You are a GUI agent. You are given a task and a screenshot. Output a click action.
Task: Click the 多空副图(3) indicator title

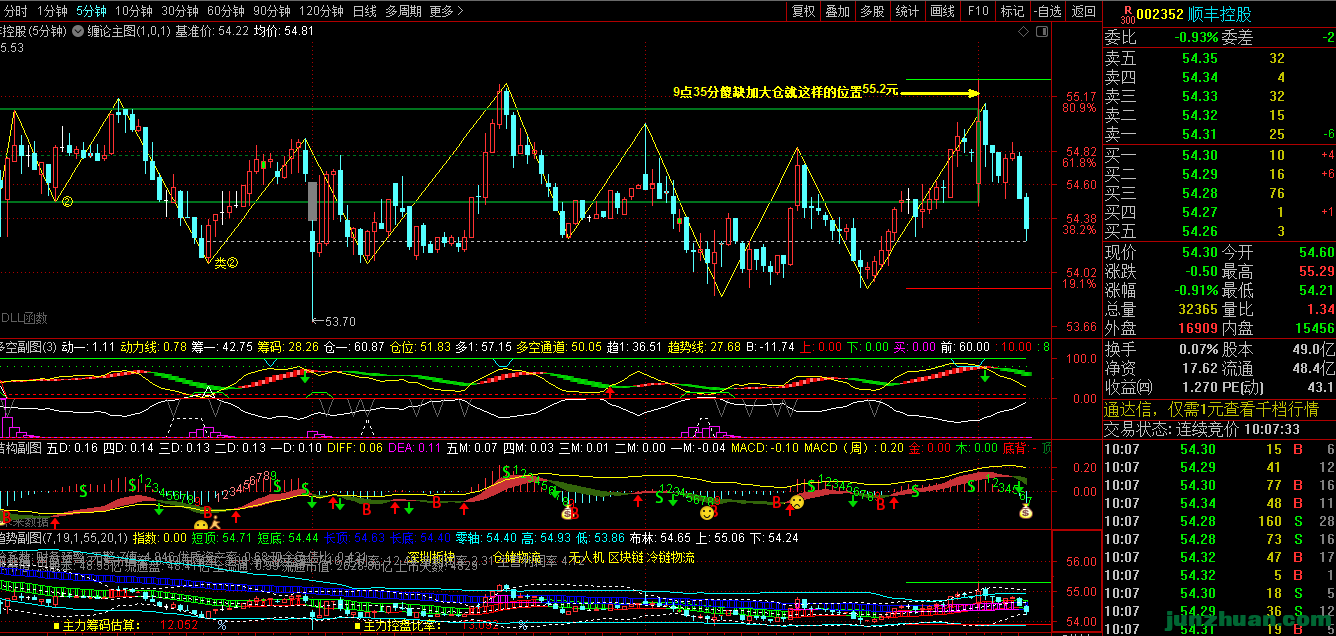click(x=30, y=347)
